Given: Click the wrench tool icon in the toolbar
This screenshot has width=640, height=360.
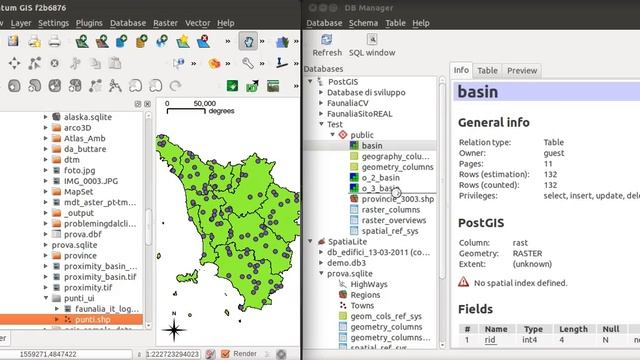Looking at the screenshot, I should point(248,63).
